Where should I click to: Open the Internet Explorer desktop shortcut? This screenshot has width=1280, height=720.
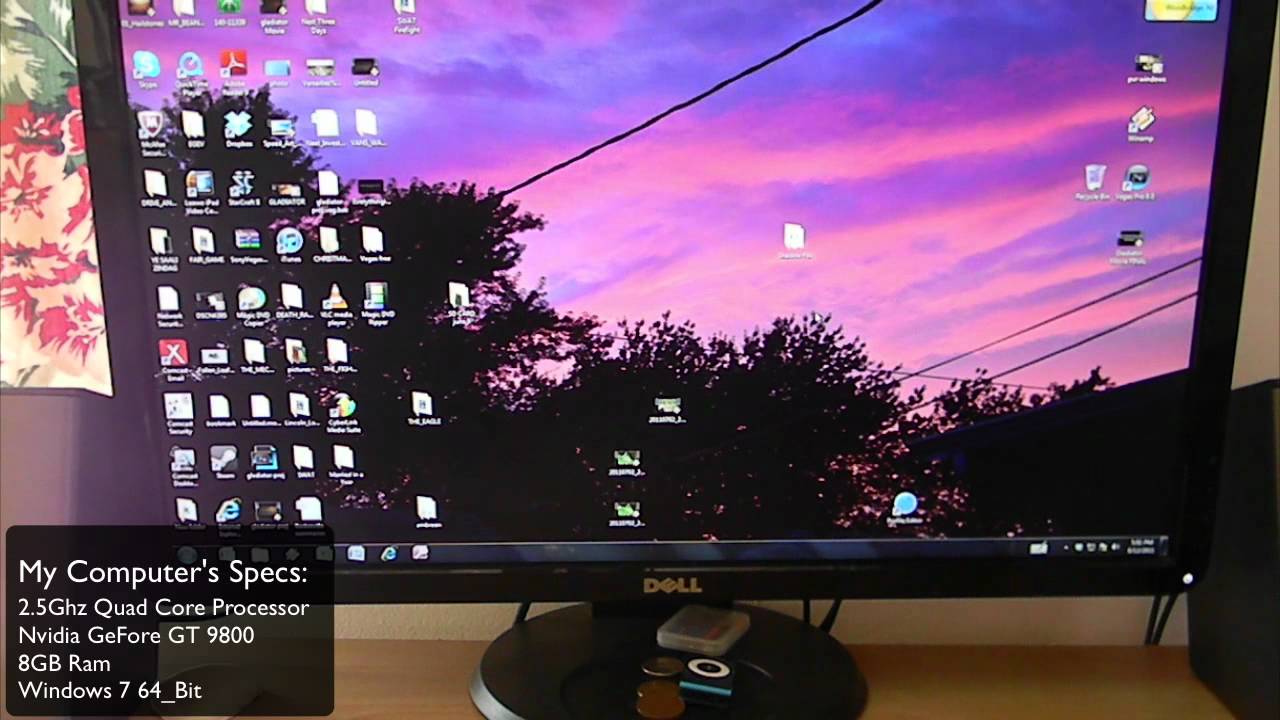click(x=228, y=514)
